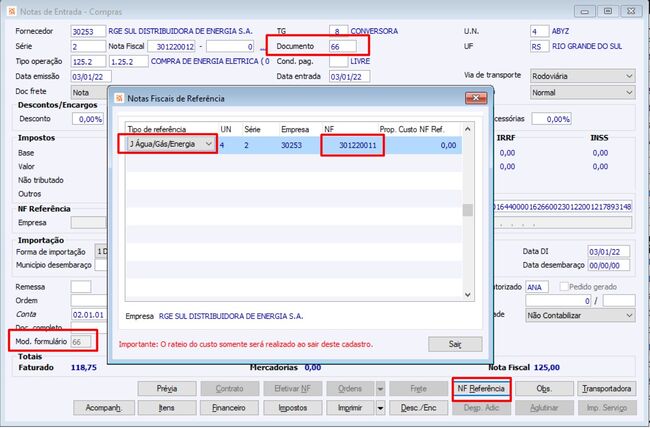Screen dimensions: 650x428
Task: Select NF cell 301220011 in reference grid
Action: [x=352, y=145]
